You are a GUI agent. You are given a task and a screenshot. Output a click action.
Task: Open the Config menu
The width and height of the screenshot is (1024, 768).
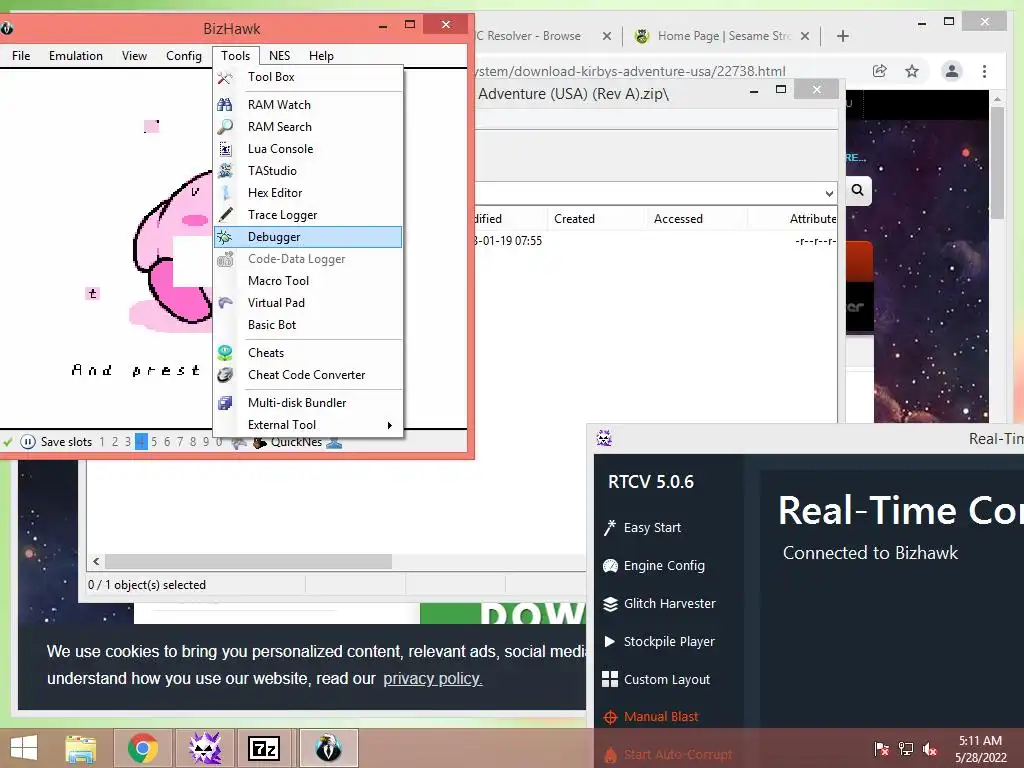[184, 56]
